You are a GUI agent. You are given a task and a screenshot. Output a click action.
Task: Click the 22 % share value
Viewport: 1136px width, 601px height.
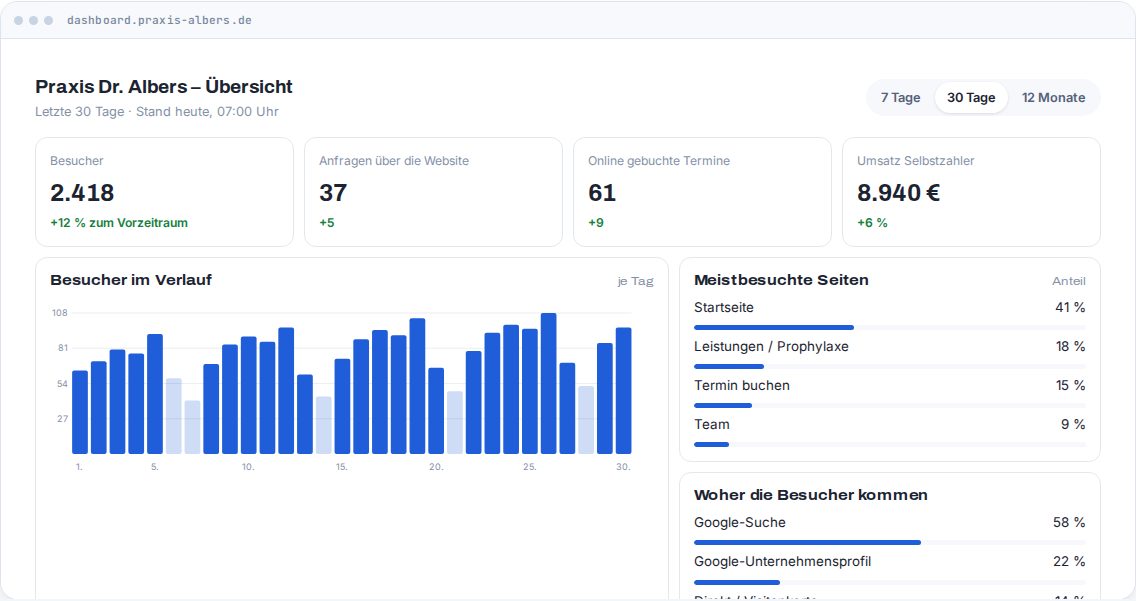click(1069, 561)
